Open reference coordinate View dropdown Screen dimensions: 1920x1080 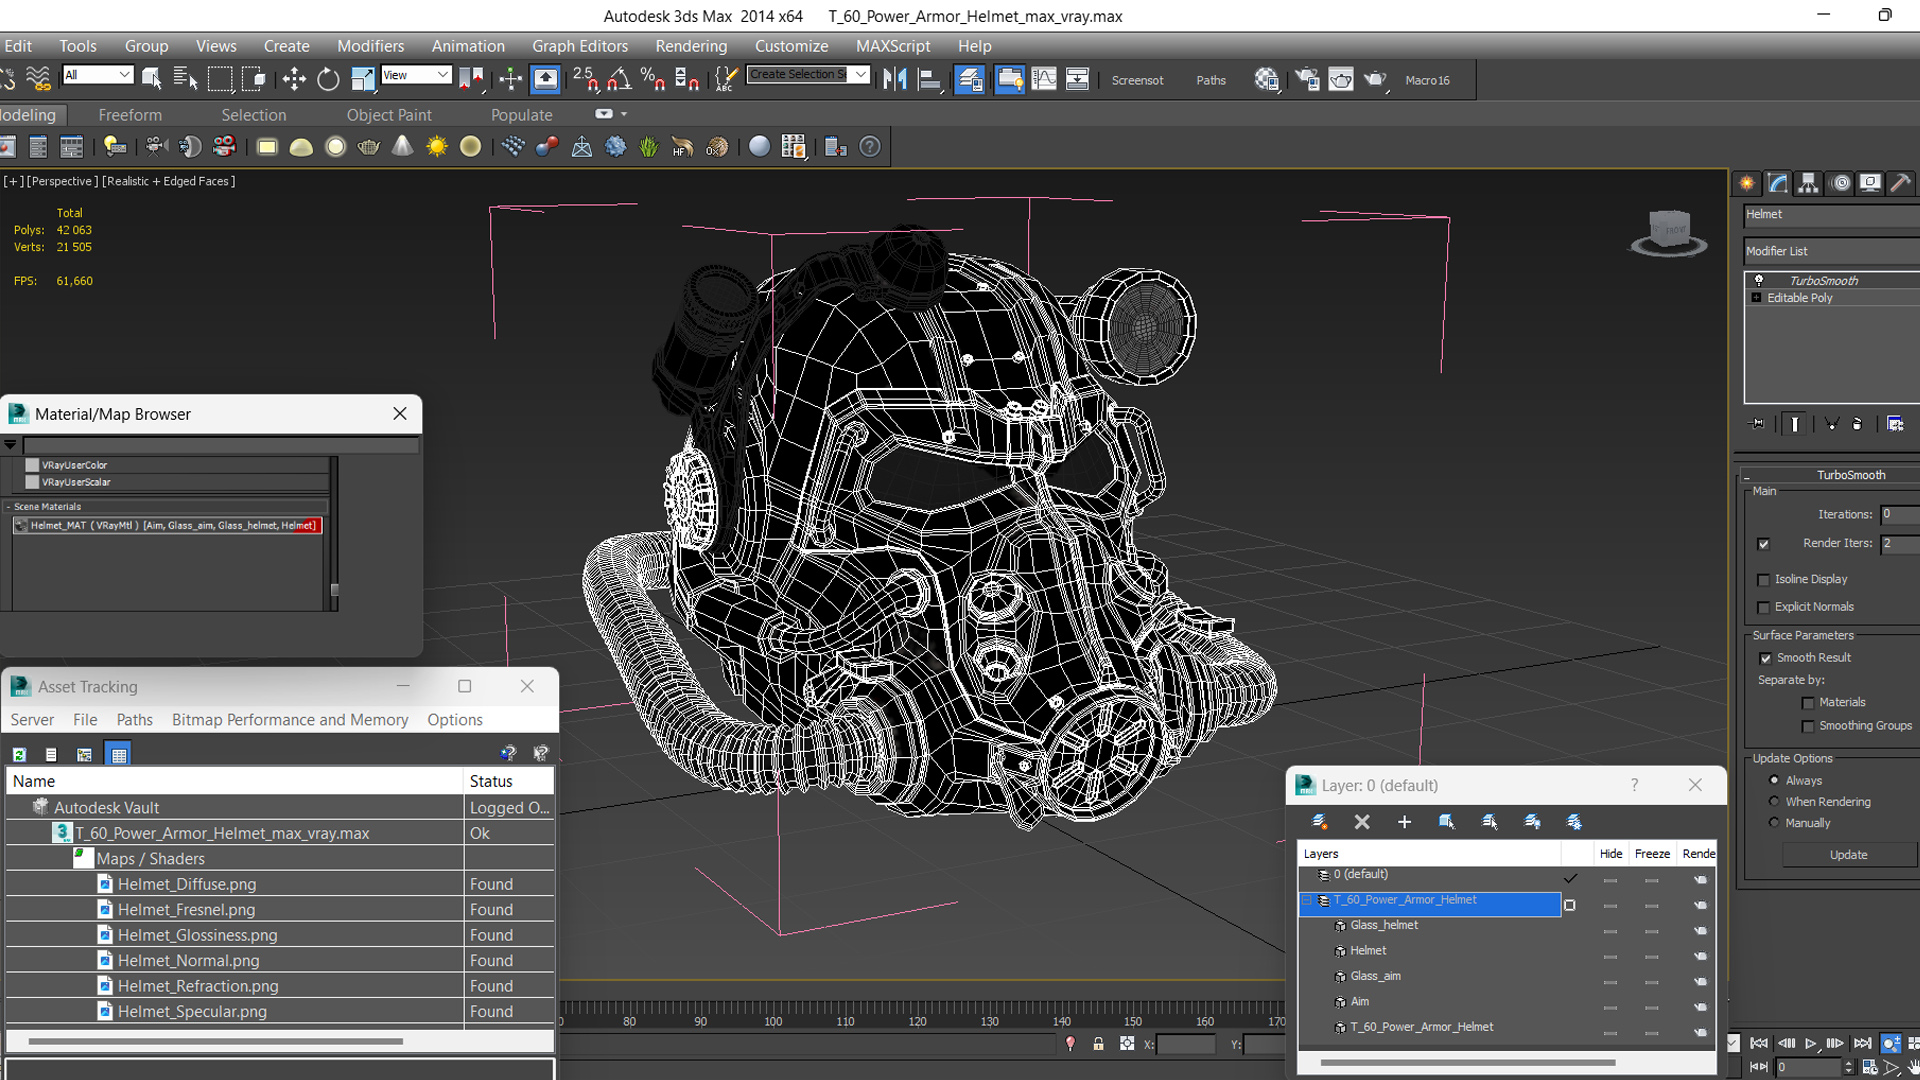416,75
